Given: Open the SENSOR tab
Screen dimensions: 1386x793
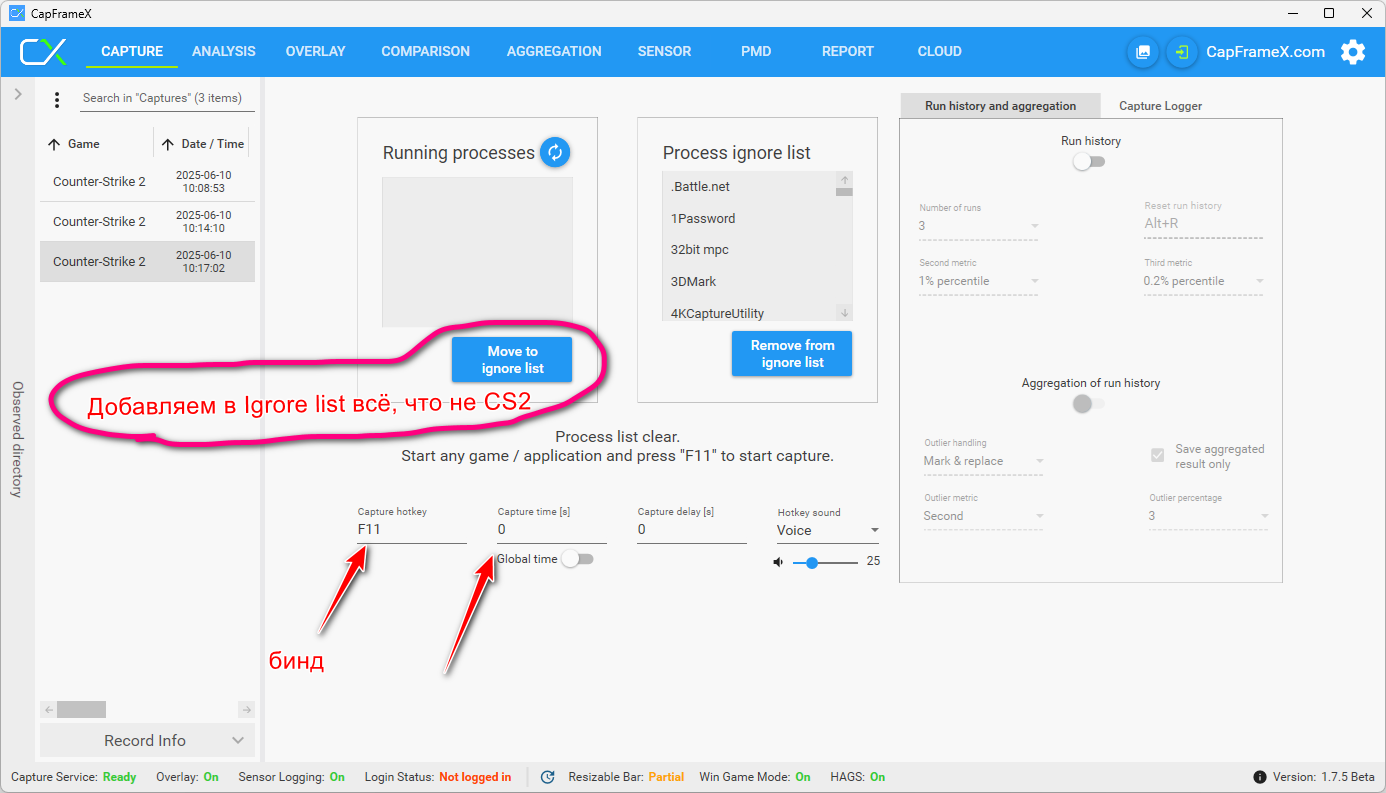Looking at the screenshot, I should 664,51.
